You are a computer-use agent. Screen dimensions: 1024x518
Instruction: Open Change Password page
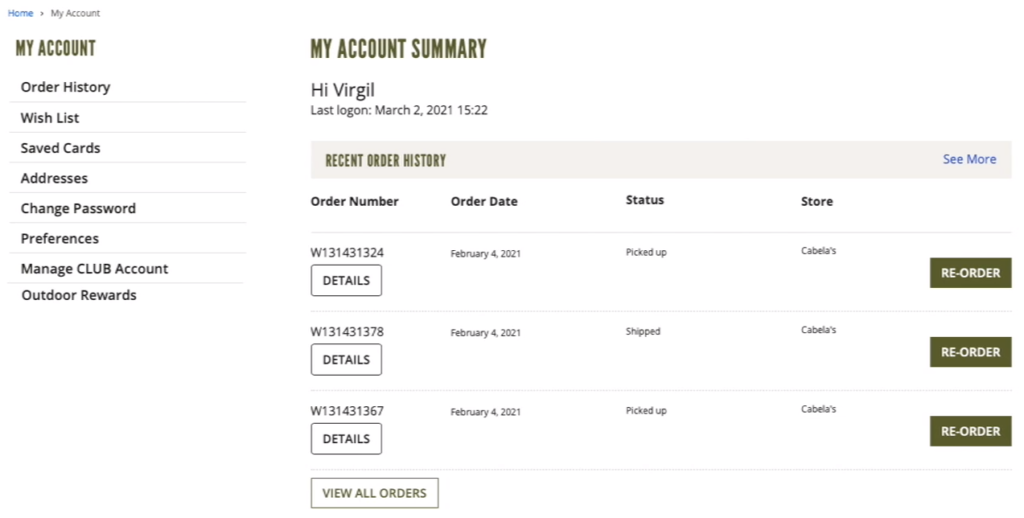[x=78, y=208]
